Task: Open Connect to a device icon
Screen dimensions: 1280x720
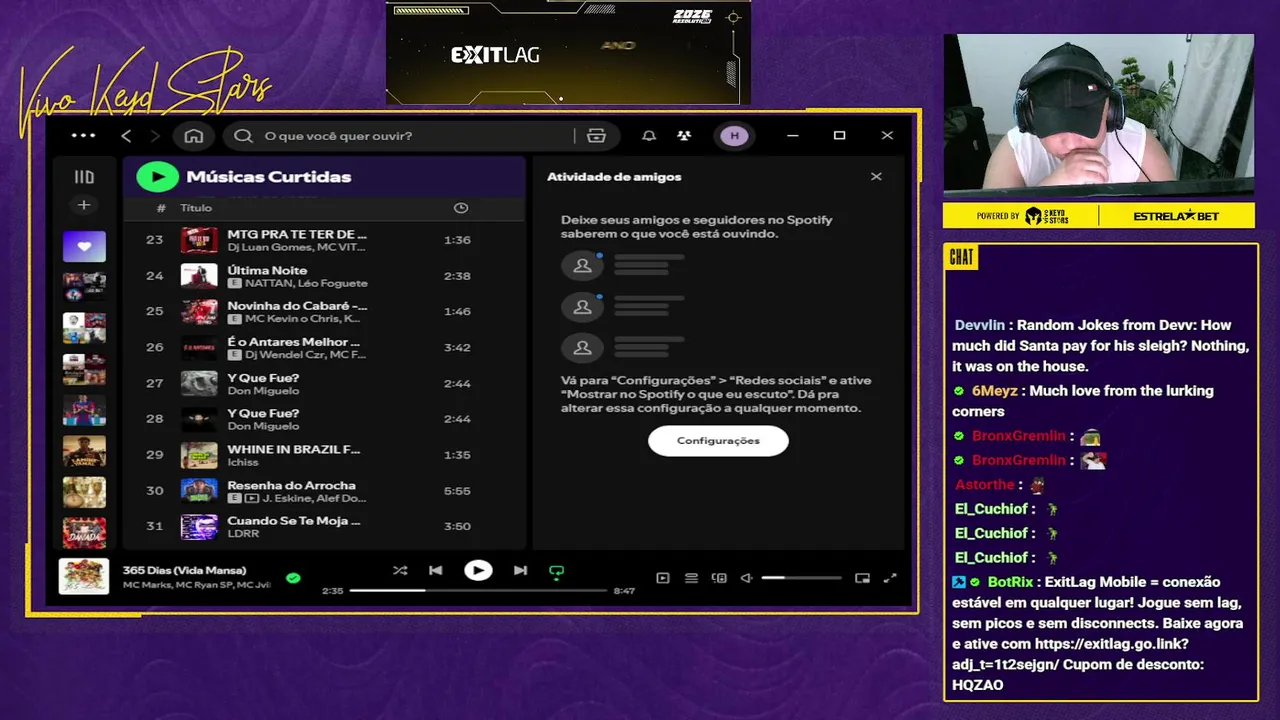Action: [x=719, y=578]
